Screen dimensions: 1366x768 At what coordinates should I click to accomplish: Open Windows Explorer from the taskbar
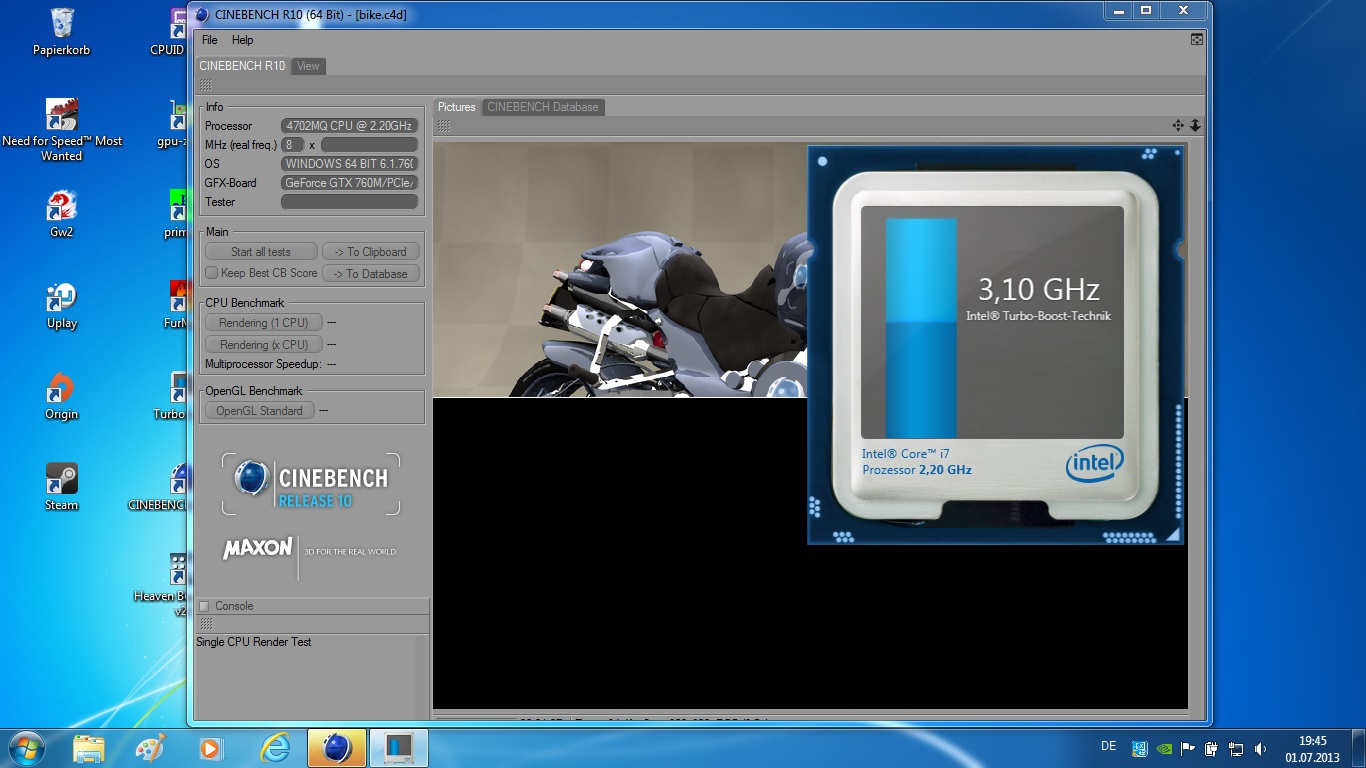(x=88, y=748)
